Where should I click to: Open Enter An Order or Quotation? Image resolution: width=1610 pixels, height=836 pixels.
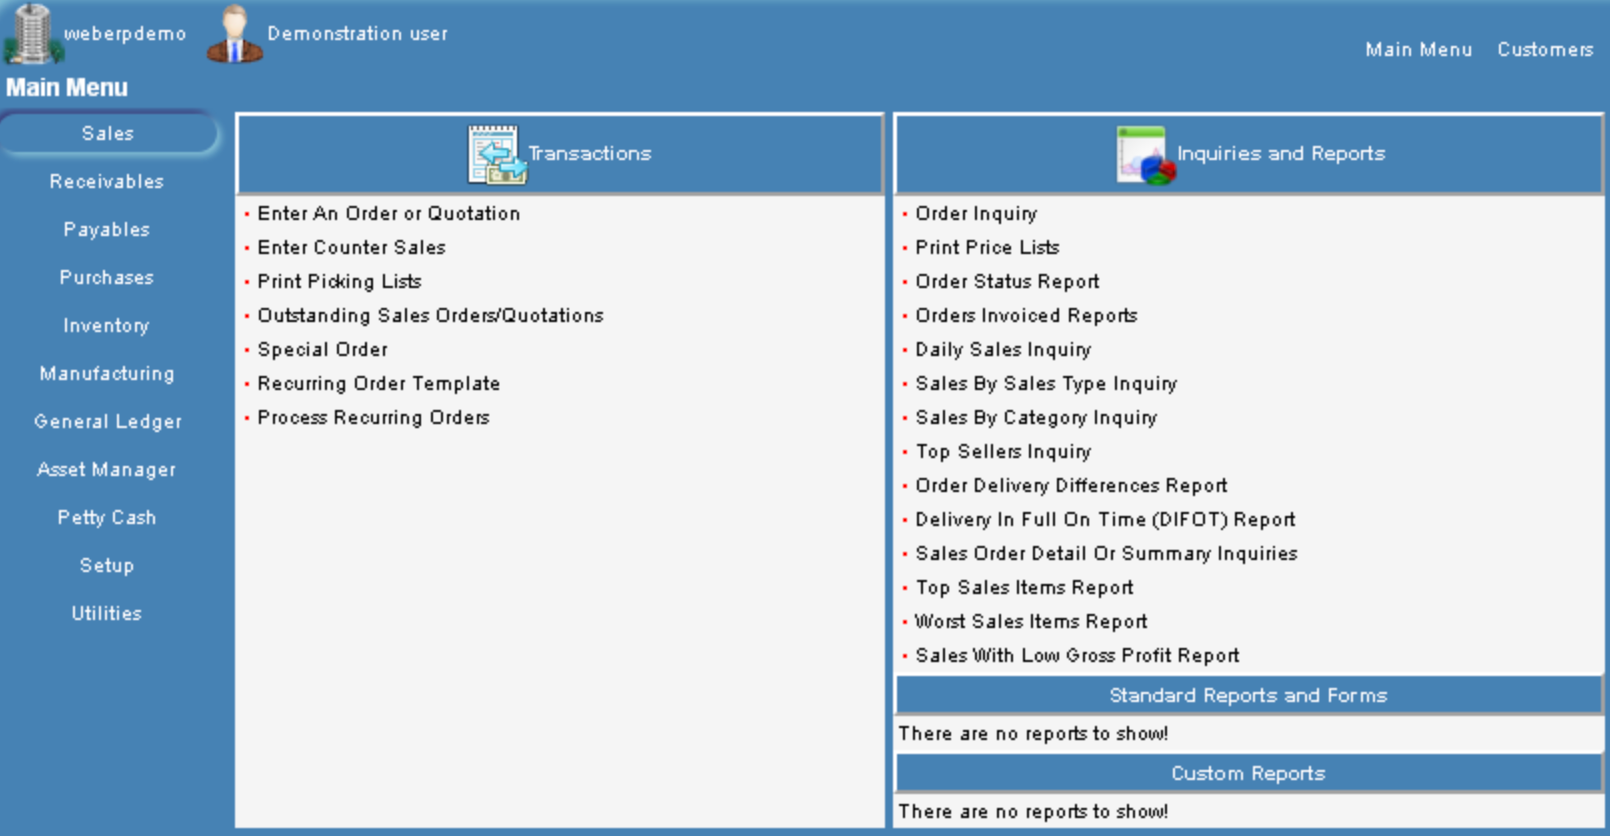[x=388, y=214]
